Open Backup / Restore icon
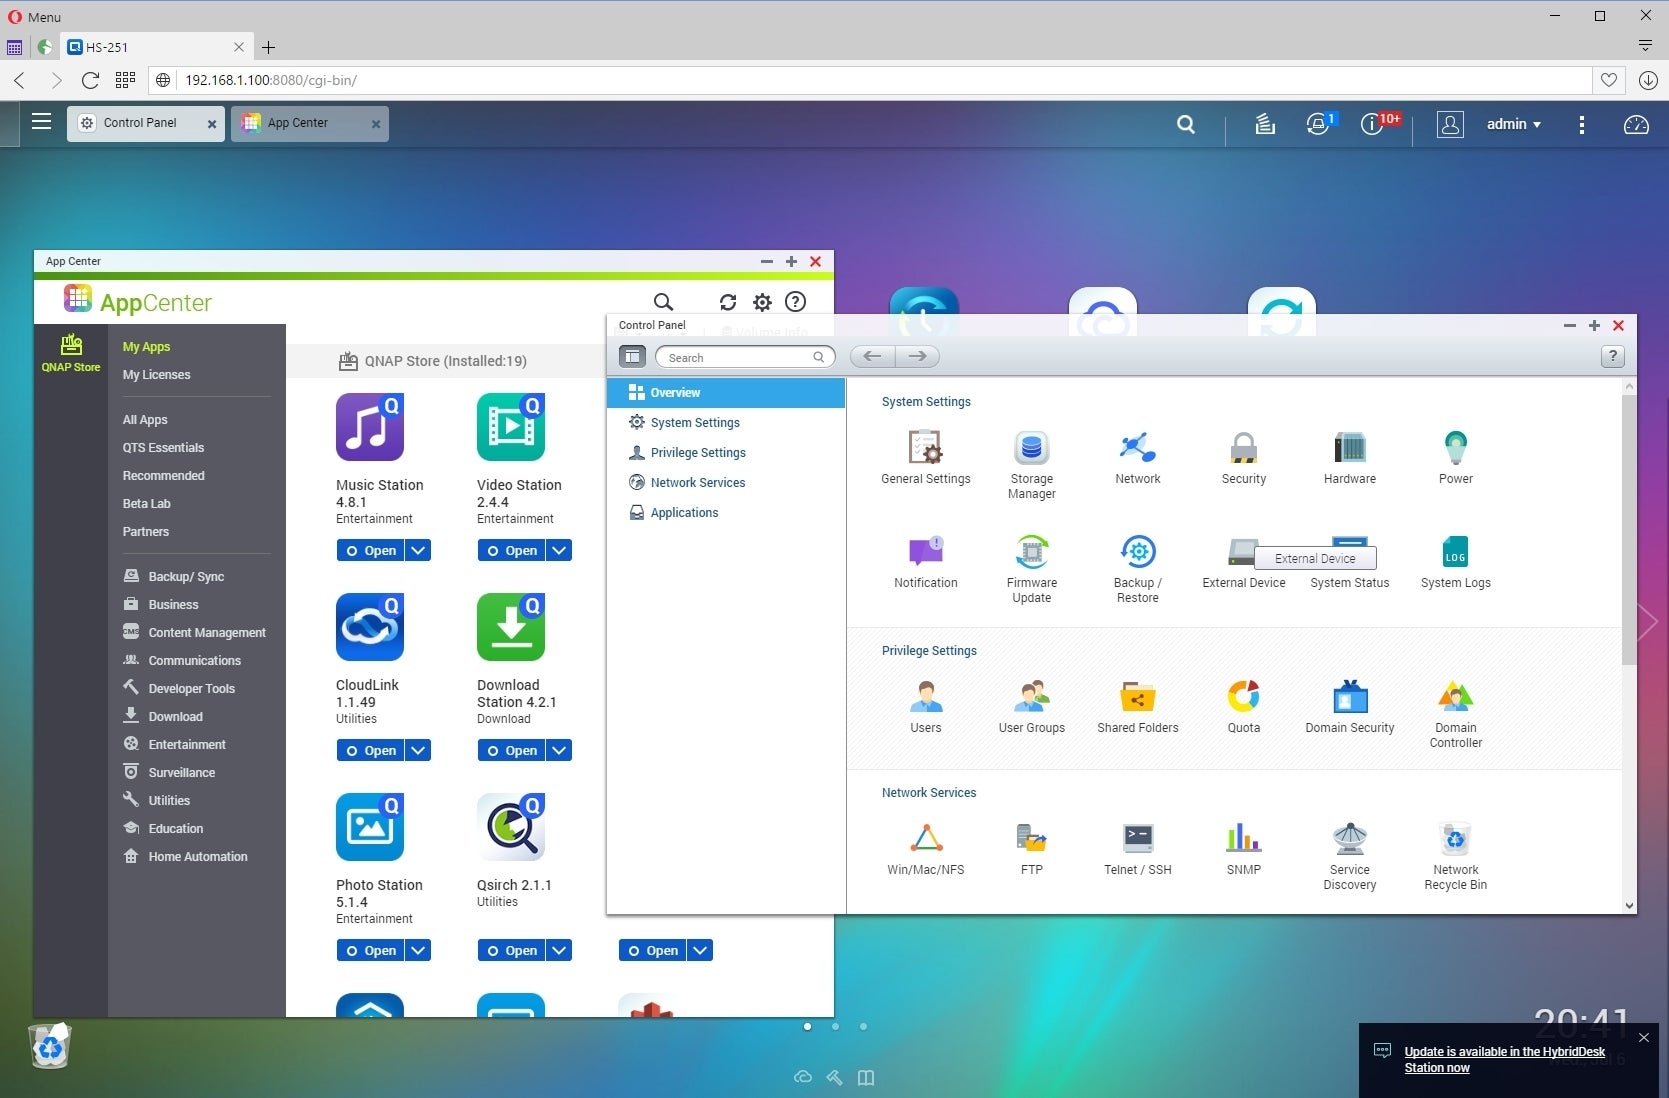Screen dimensions: 1669x1098 point(1138,552)
